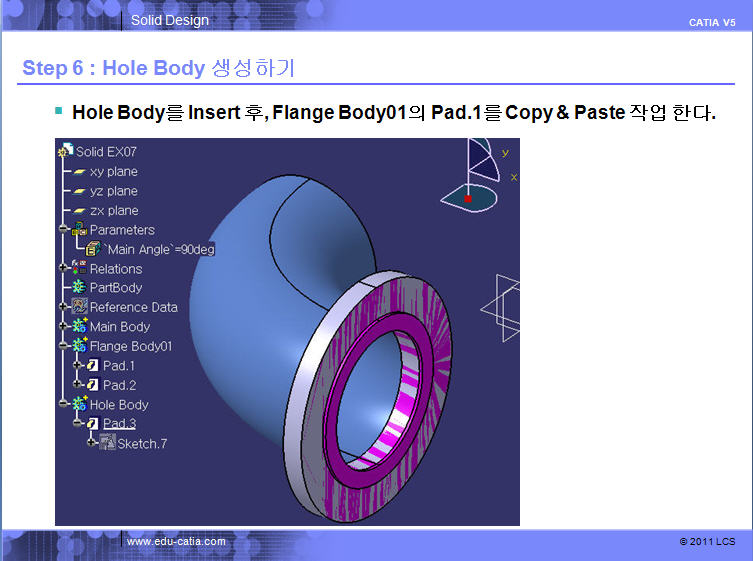
Task: Click the Parameters node icon
Action: click(80, 229)
